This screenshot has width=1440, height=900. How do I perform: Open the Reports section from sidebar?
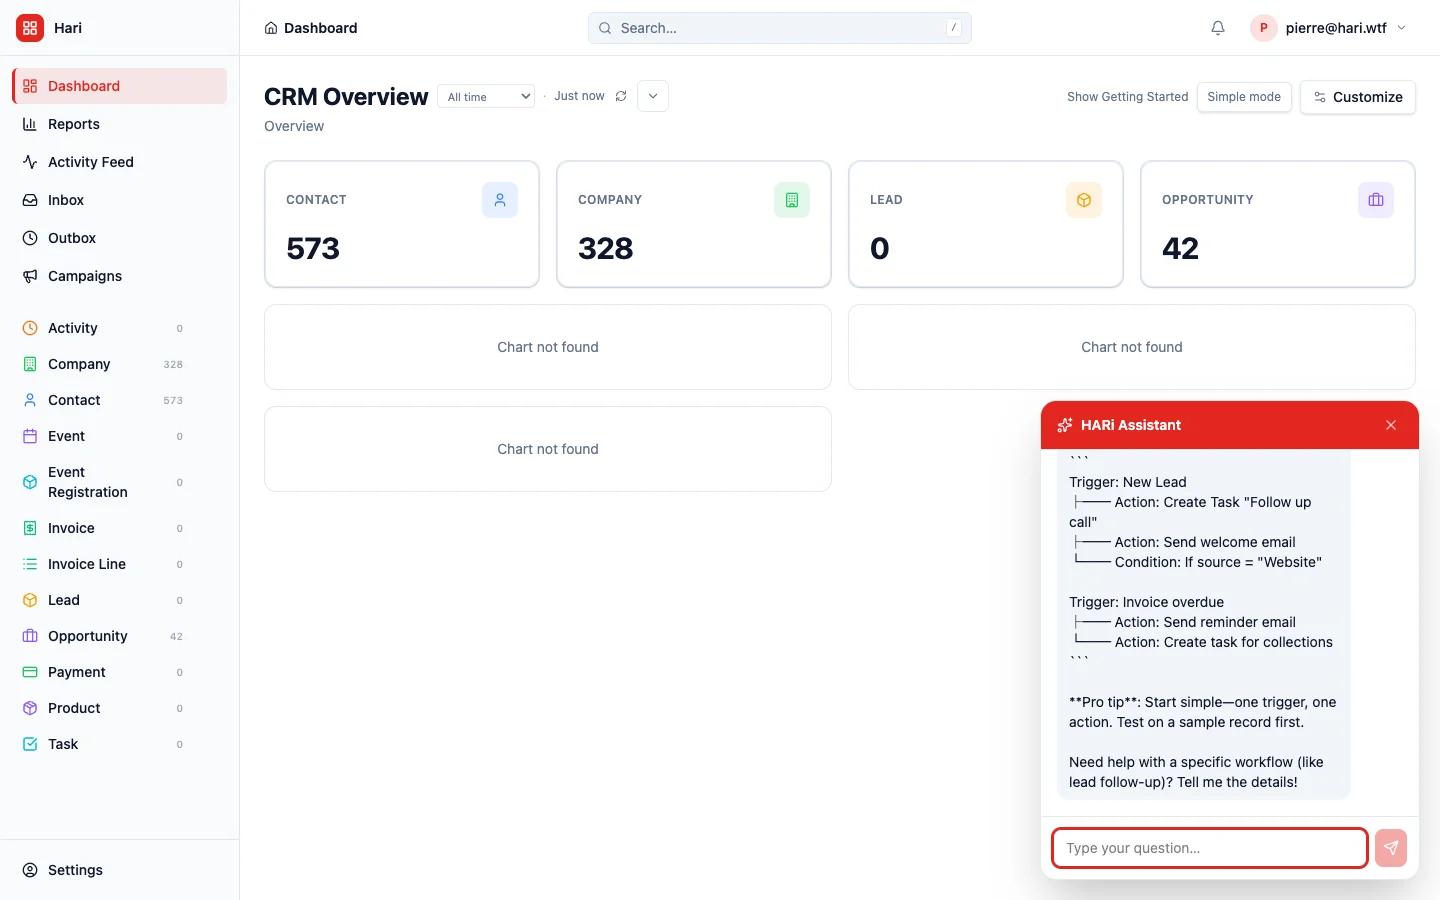pyautogui.click(x=73, y=124)
